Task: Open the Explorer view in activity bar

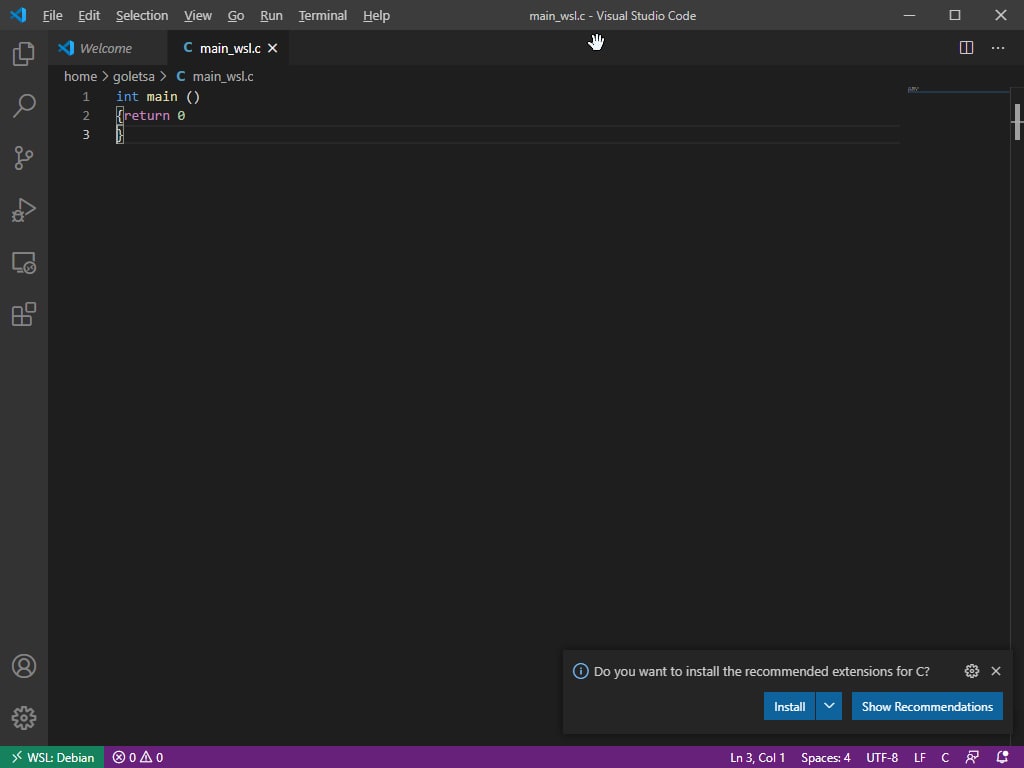Action: (24, 54)
